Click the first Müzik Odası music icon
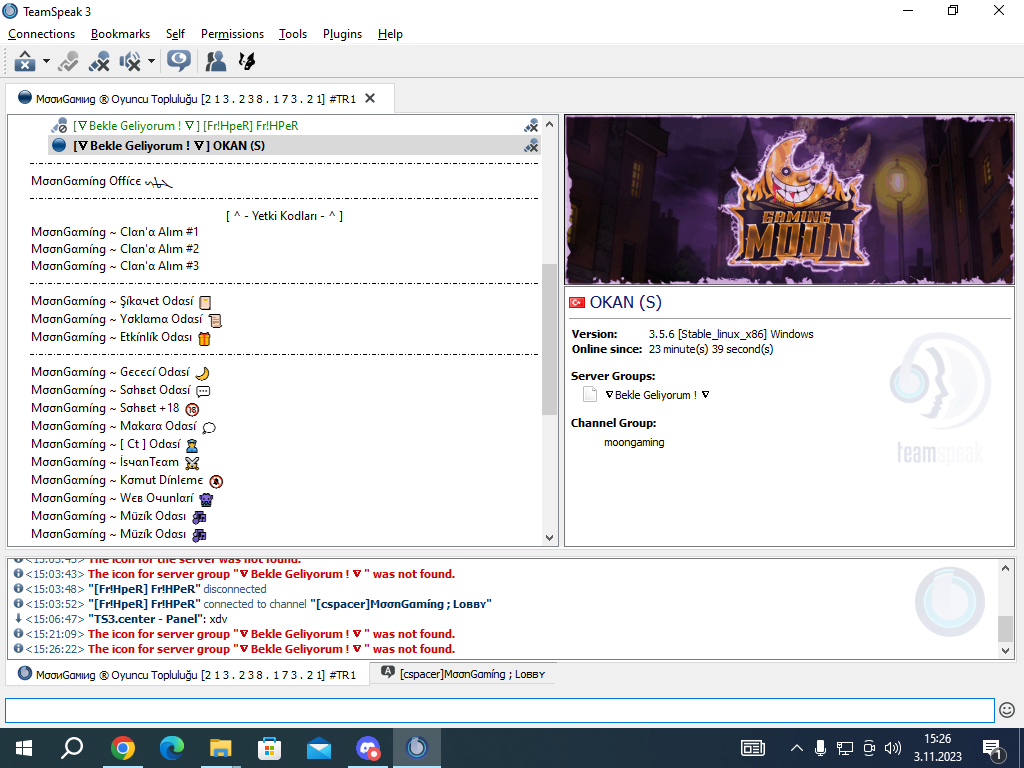The width and height of the screenshot is (1024, 768). (199, 517)
